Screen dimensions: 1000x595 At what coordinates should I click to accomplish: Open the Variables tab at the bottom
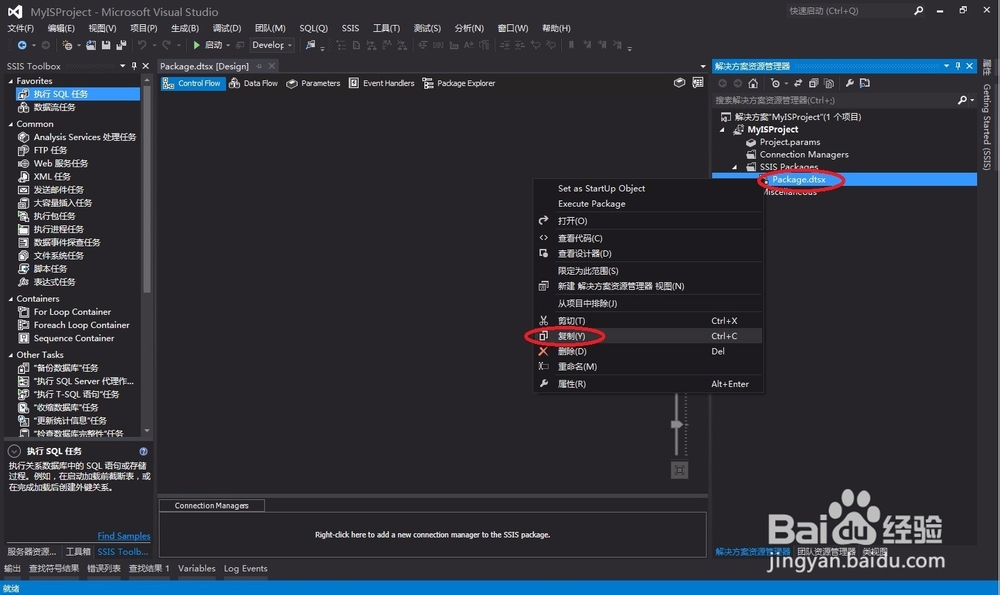pyautogui.click(x=196, y=568)
